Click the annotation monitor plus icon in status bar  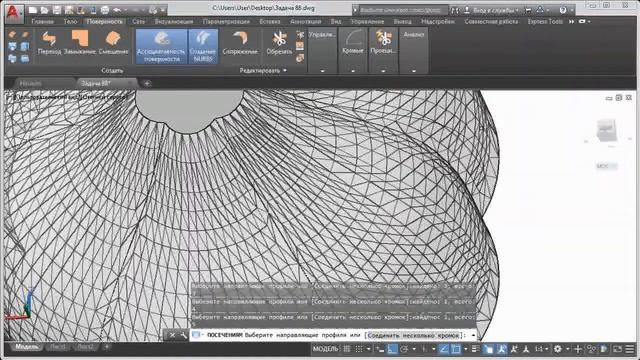578,349
